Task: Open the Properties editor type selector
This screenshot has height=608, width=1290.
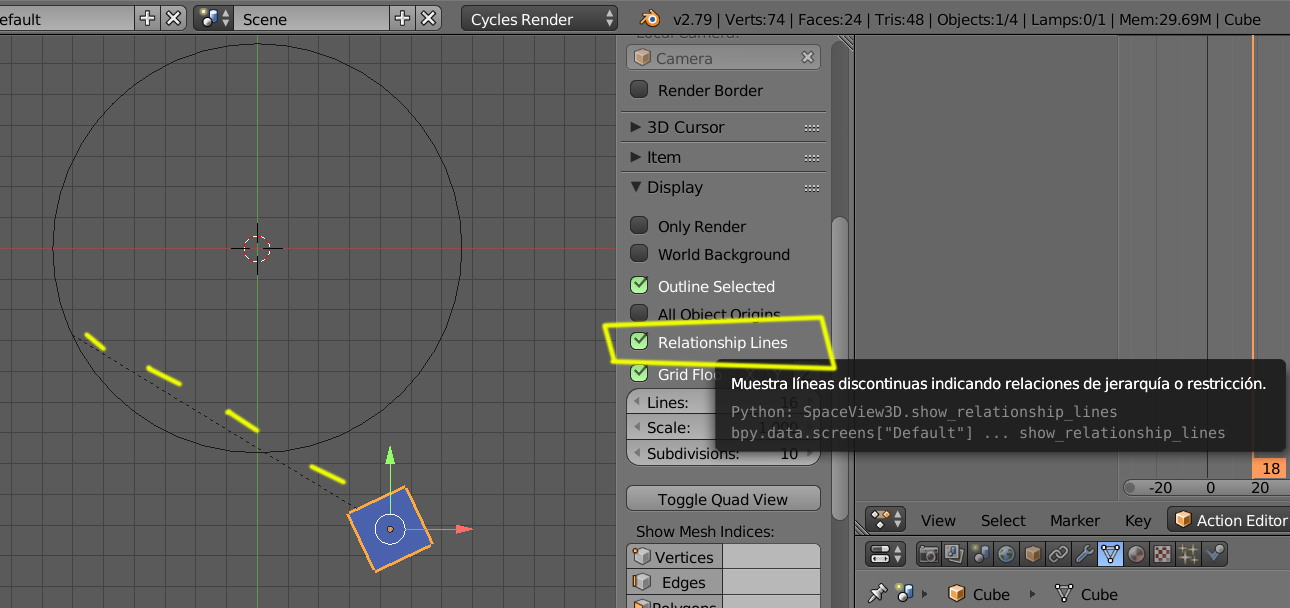Action: [886, 553]
